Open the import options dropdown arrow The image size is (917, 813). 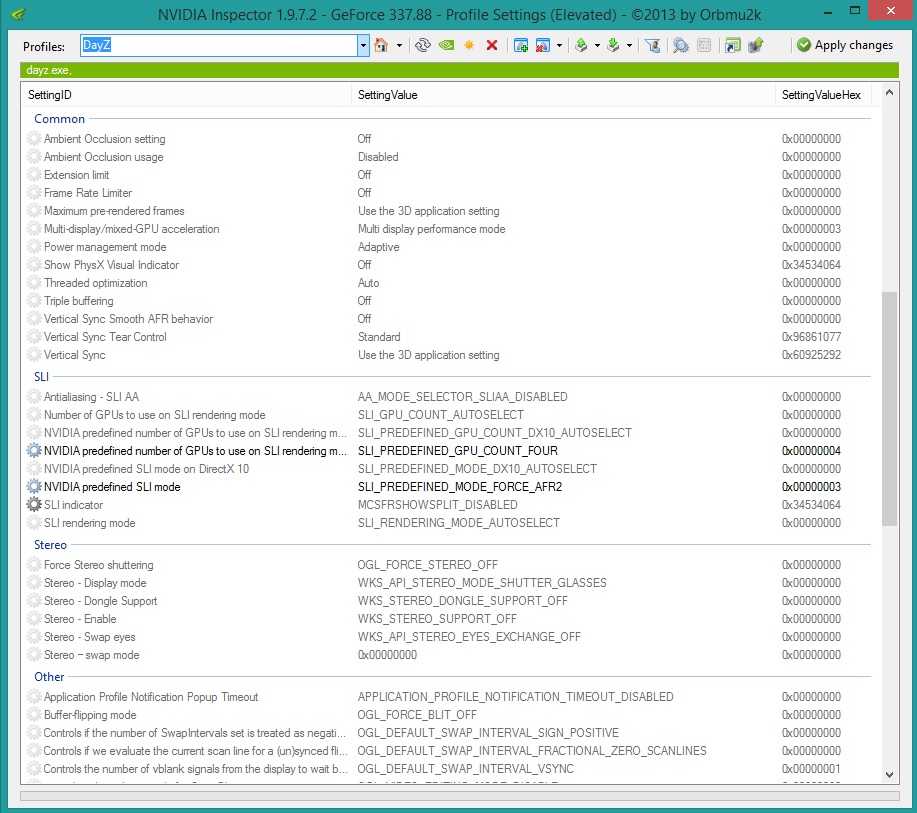coord(629,45)
